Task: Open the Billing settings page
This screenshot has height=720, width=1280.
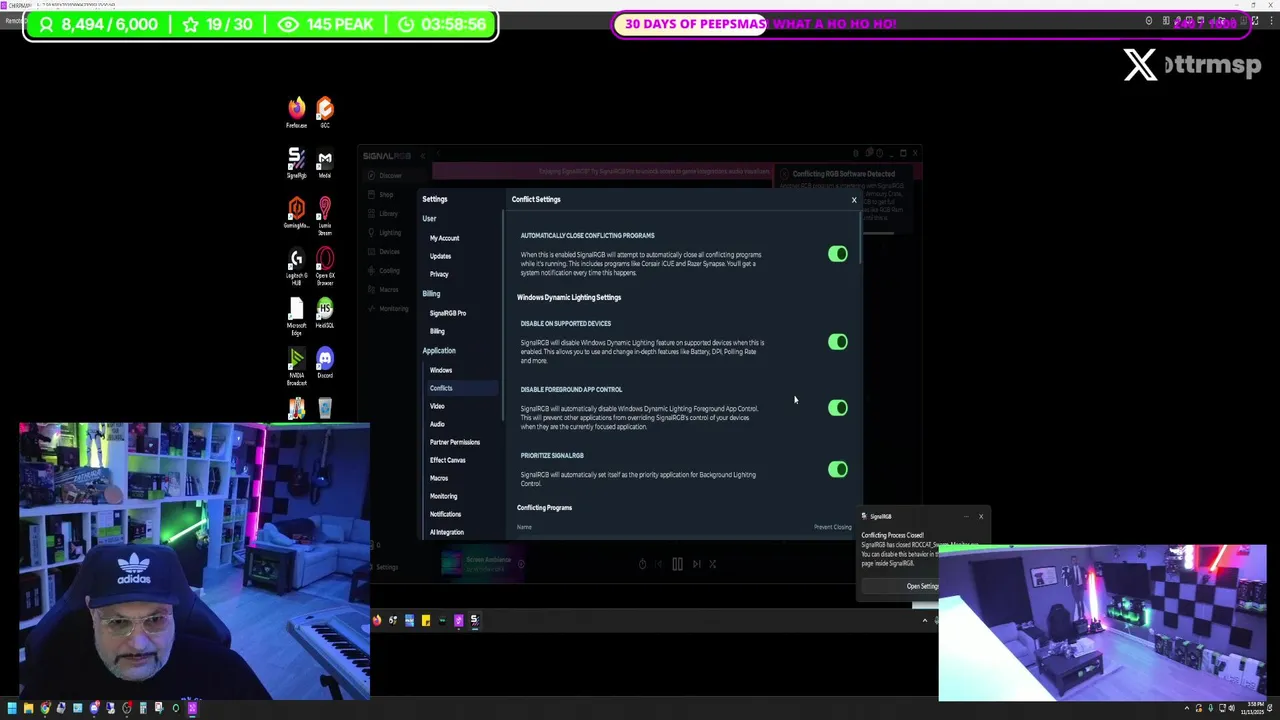Action: (437, 331)
